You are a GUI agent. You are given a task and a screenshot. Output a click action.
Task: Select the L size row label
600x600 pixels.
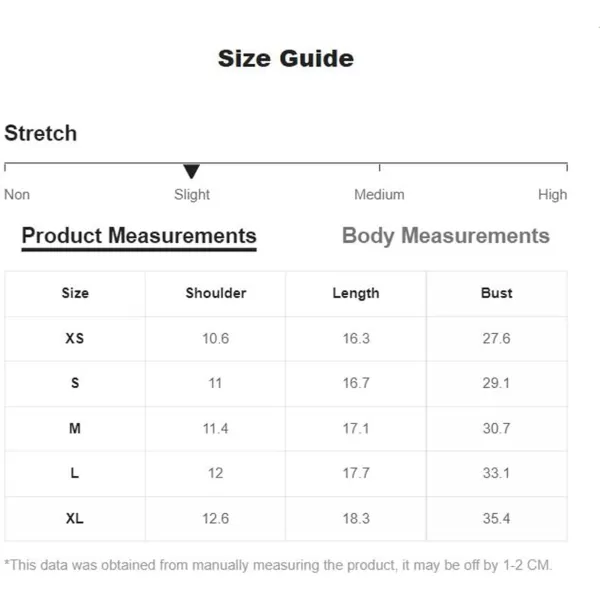coord(75,473)
